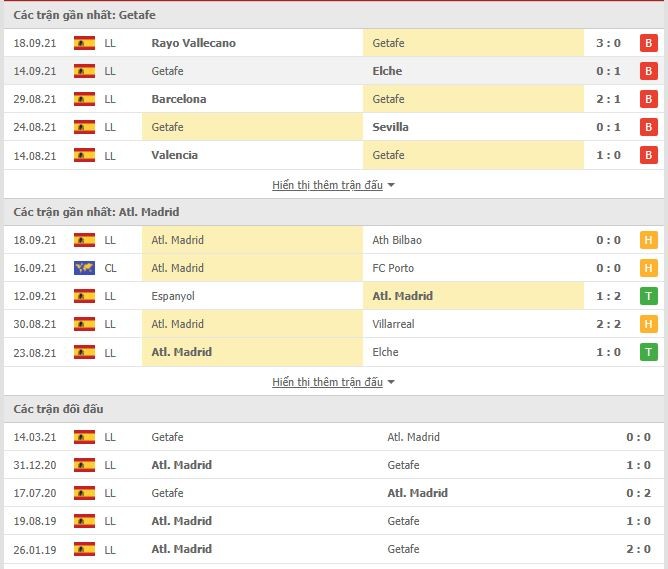668x569 pixels.
Task: Click the Champions League world flag icon
Action: [x=84, y=268]
